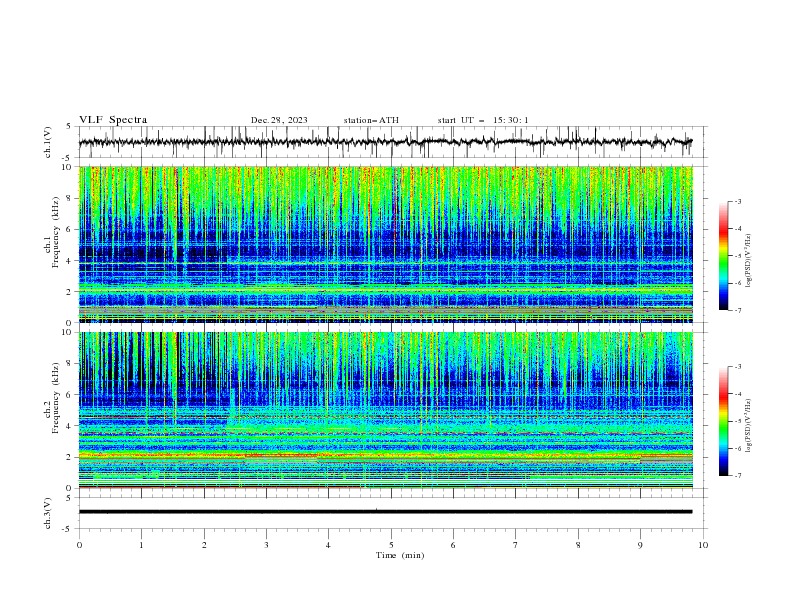The width and height of the screenshot is (792, 612).
Task: Click the "VLF Spectra" title text
Action: click(113, 120)
